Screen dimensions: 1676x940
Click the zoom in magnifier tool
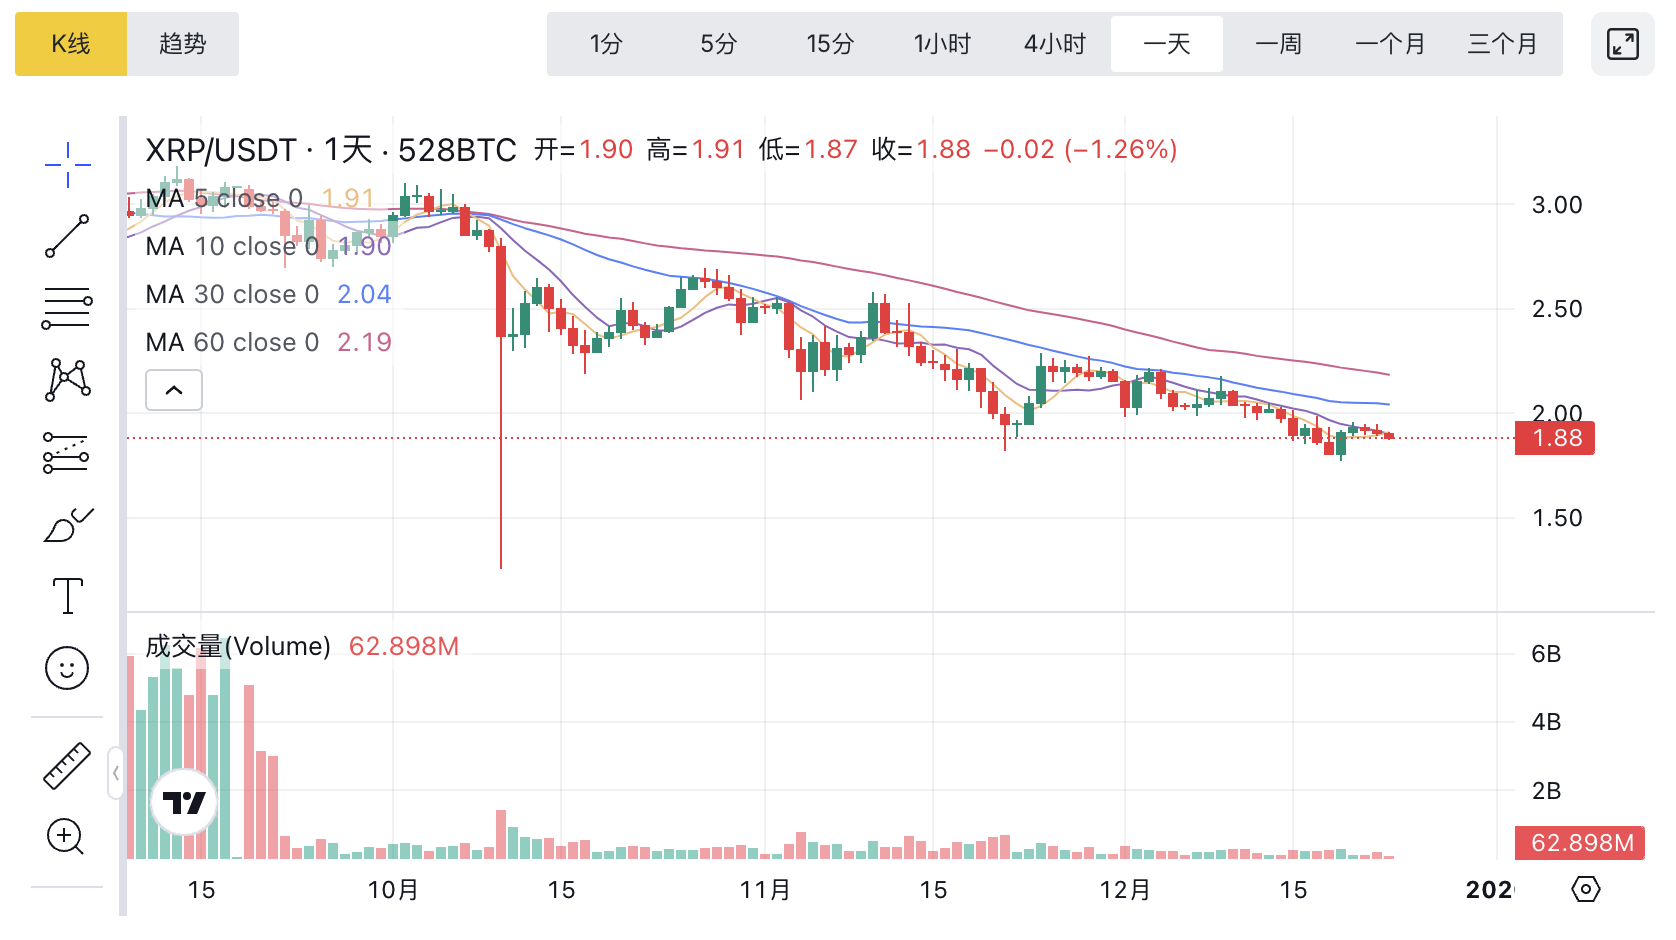[67, 837]
